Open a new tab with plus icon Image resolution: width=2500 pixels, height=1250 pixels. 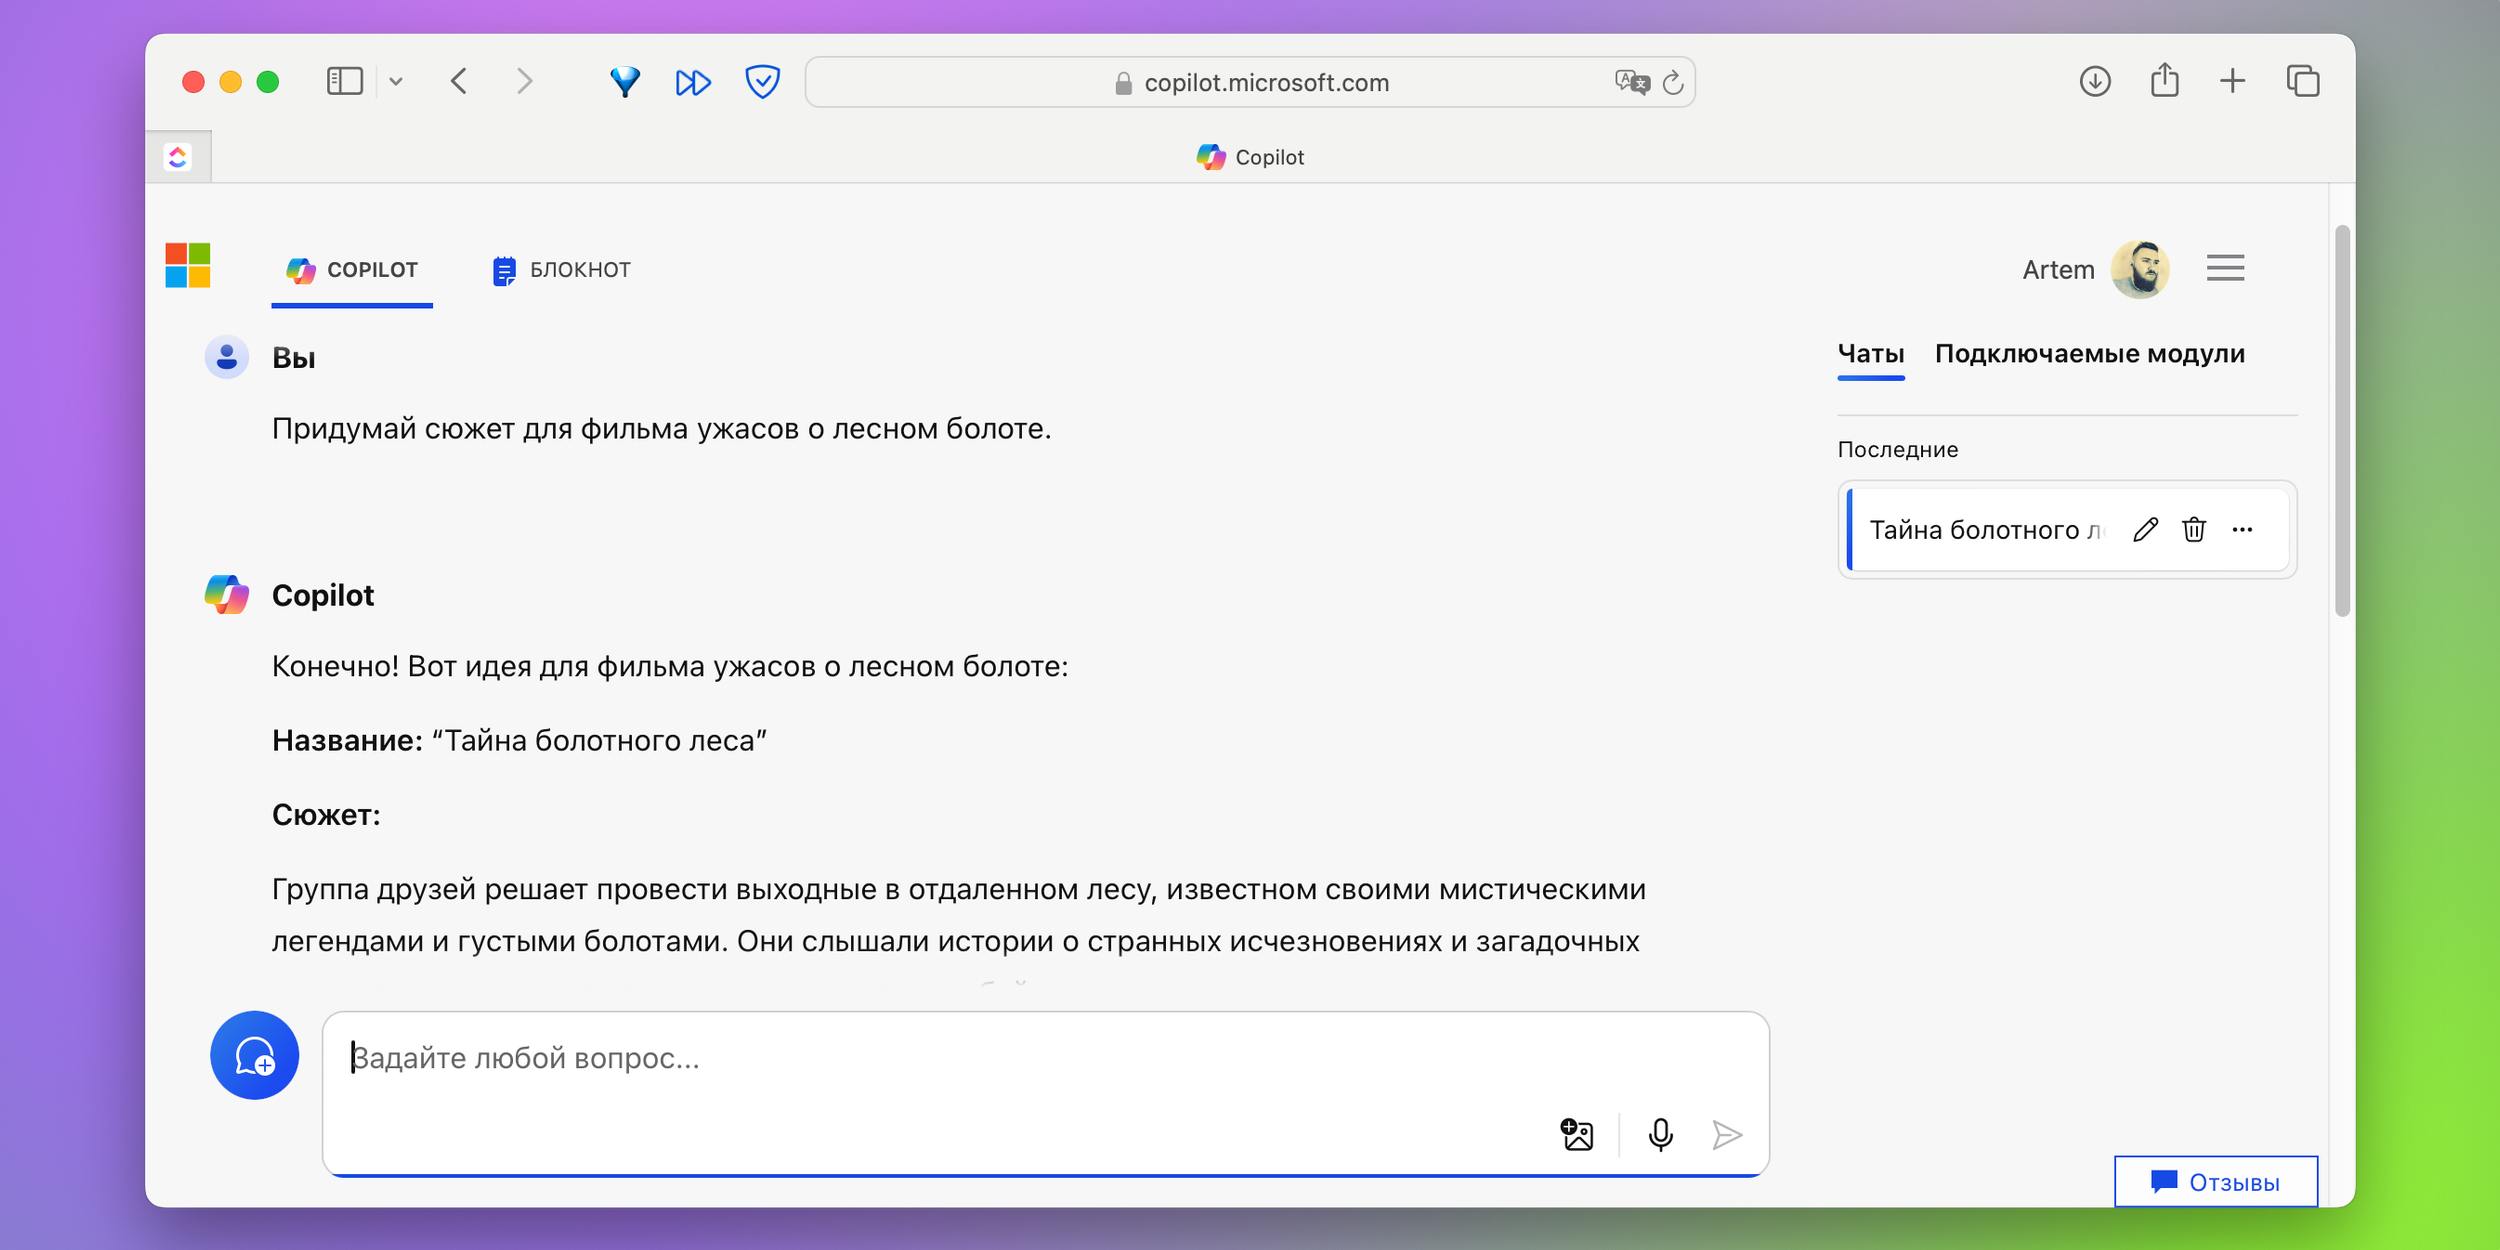(2233, 81)
